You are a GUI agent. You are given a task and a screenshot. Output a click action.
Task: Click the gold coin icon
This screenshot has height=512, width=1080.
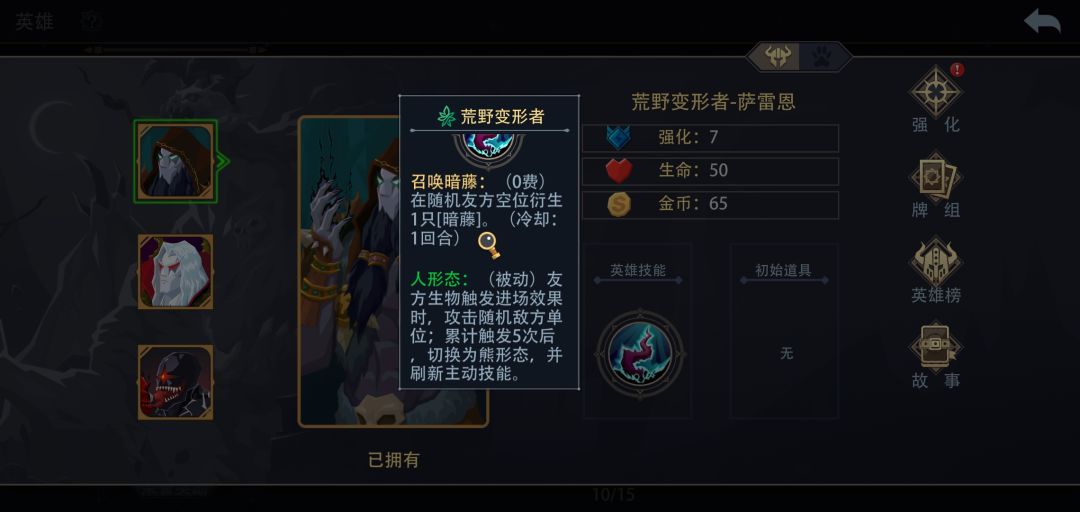(x=619, y=205)
